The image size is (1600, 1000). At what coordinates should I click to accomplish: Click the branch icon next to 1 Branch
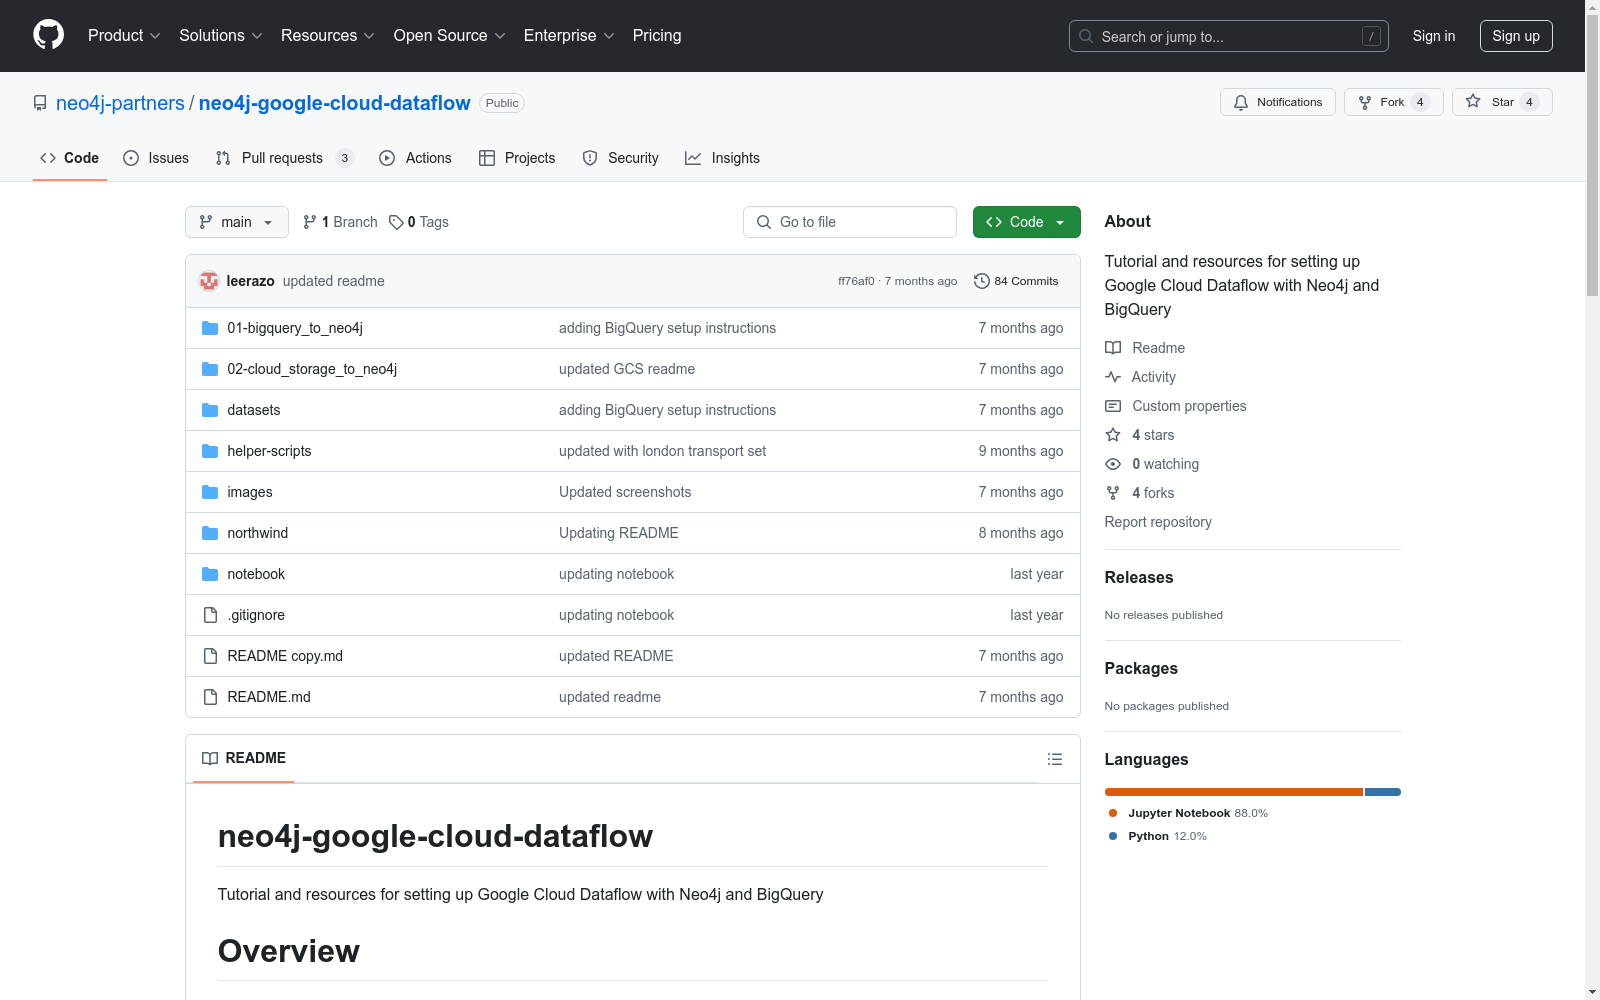310,222
